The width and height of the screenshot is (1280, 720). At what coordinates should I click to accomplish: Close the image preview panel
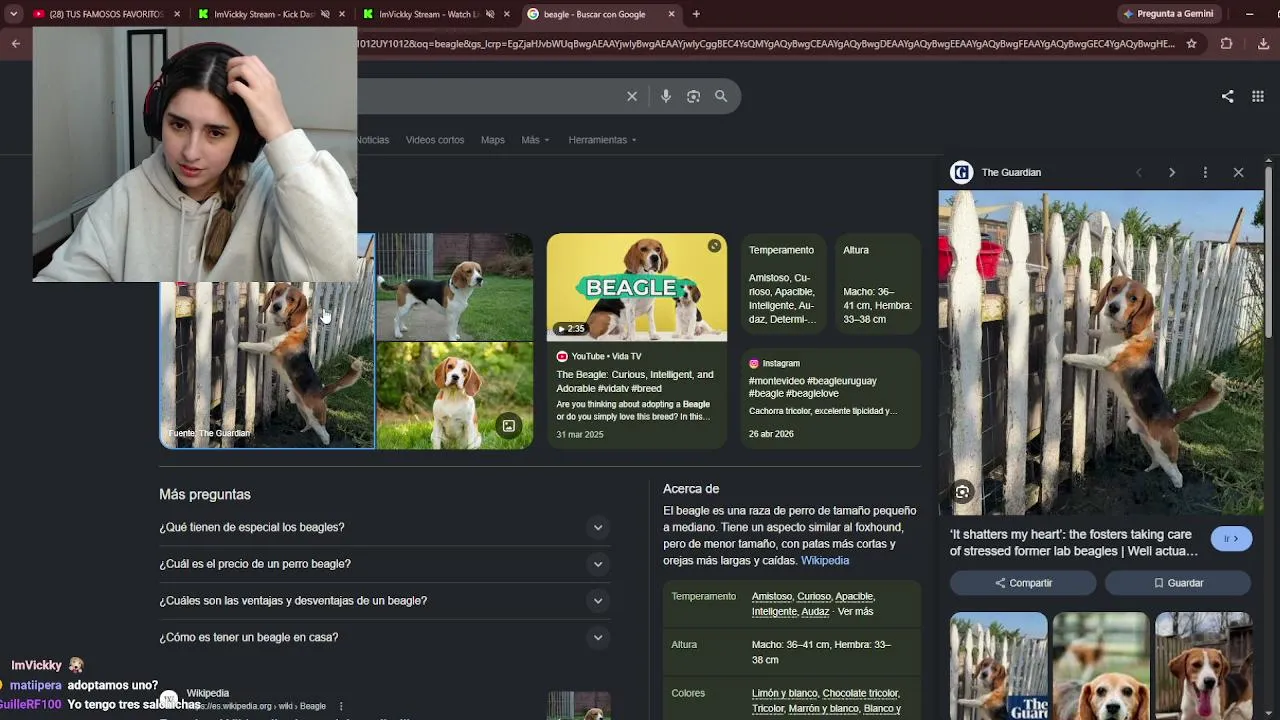(1238, 172)
